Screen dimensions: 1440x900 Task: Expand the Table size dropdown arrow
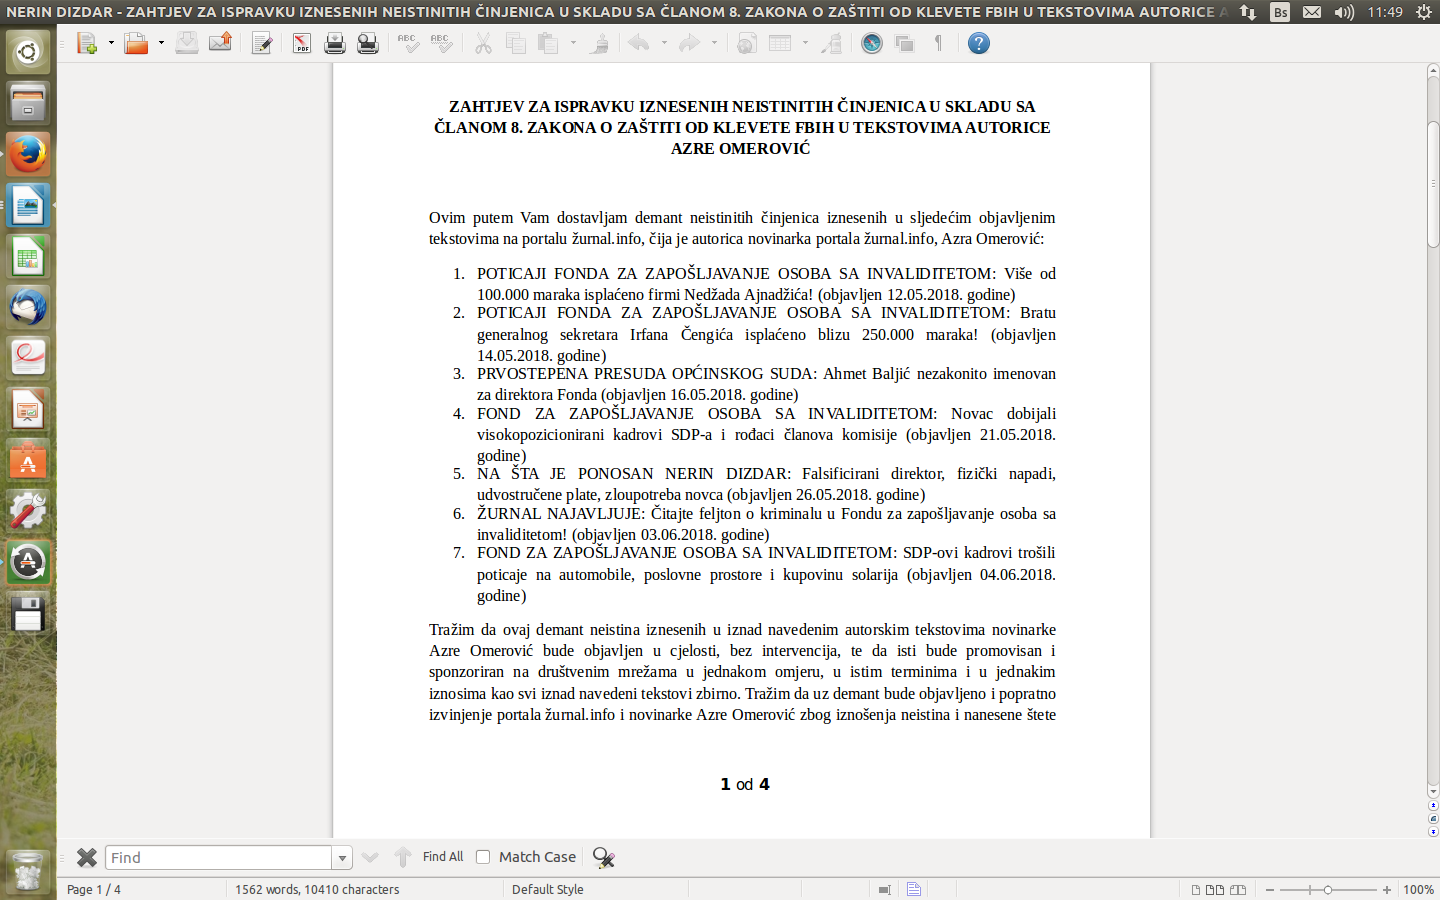(x=805, y=43)
